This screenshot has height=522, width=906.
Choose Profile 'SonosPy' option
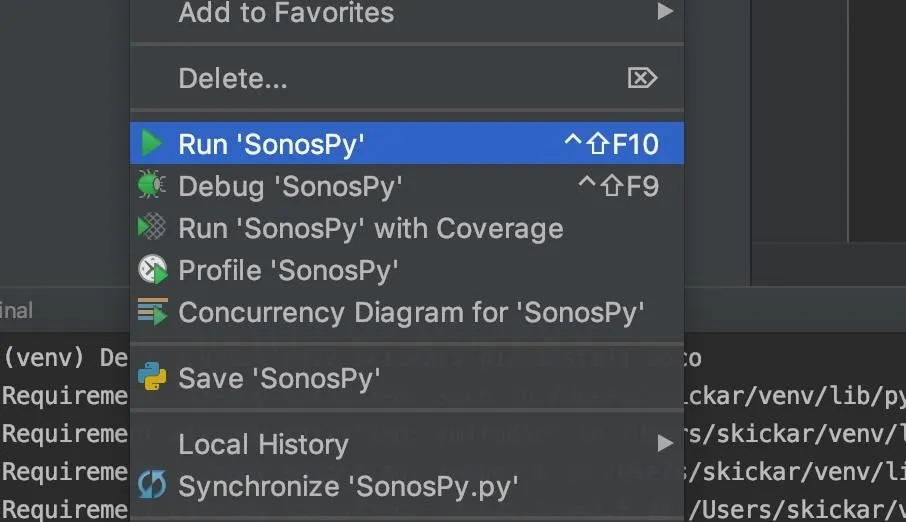(x=407, y=270)
